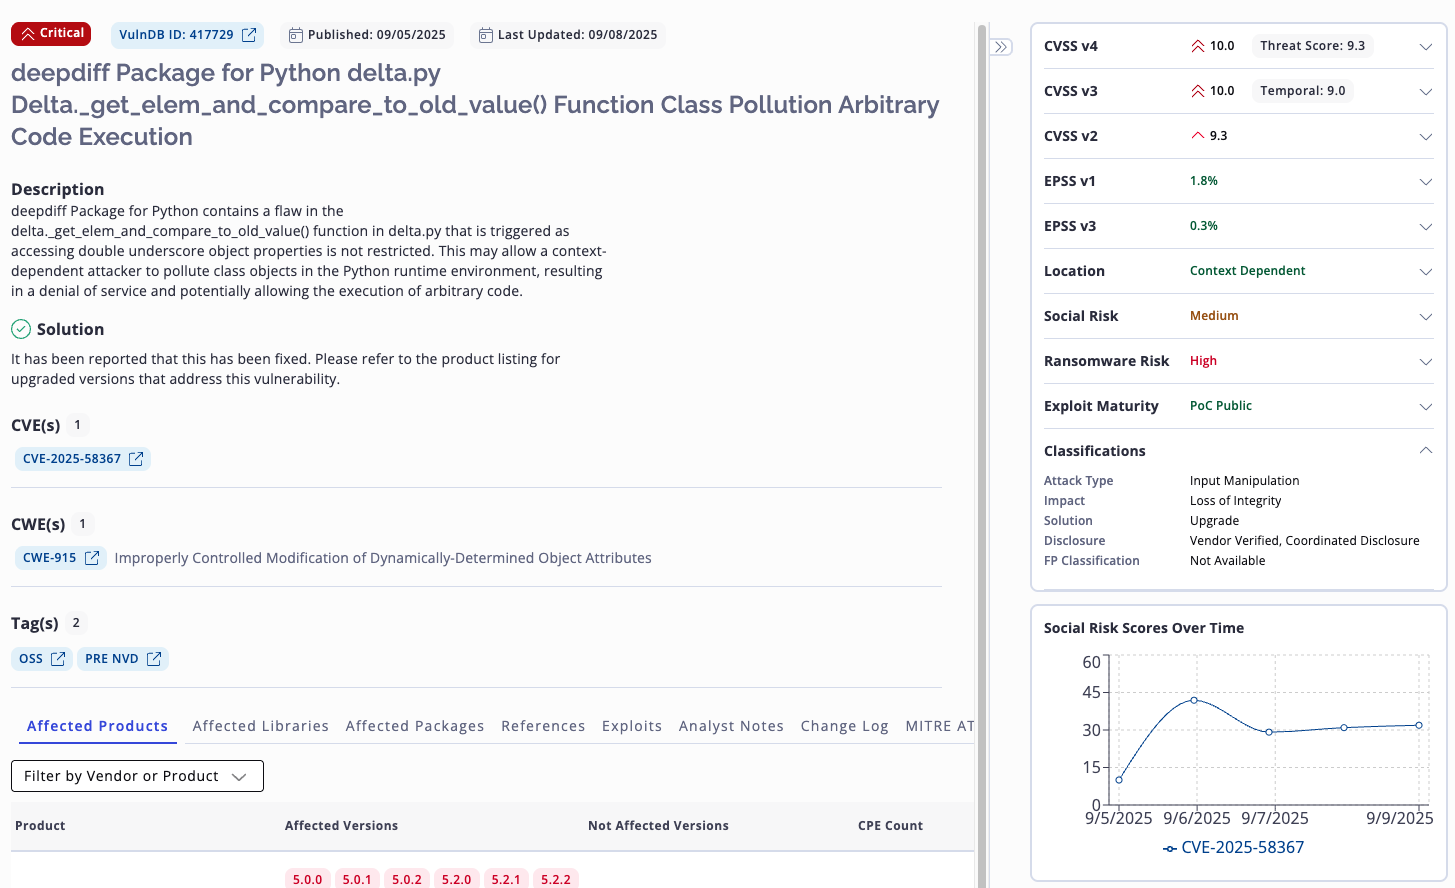The image size is (1455, 888).
Task: Click the CVSS v2 high arrow icon
Action: point(1197,135)
